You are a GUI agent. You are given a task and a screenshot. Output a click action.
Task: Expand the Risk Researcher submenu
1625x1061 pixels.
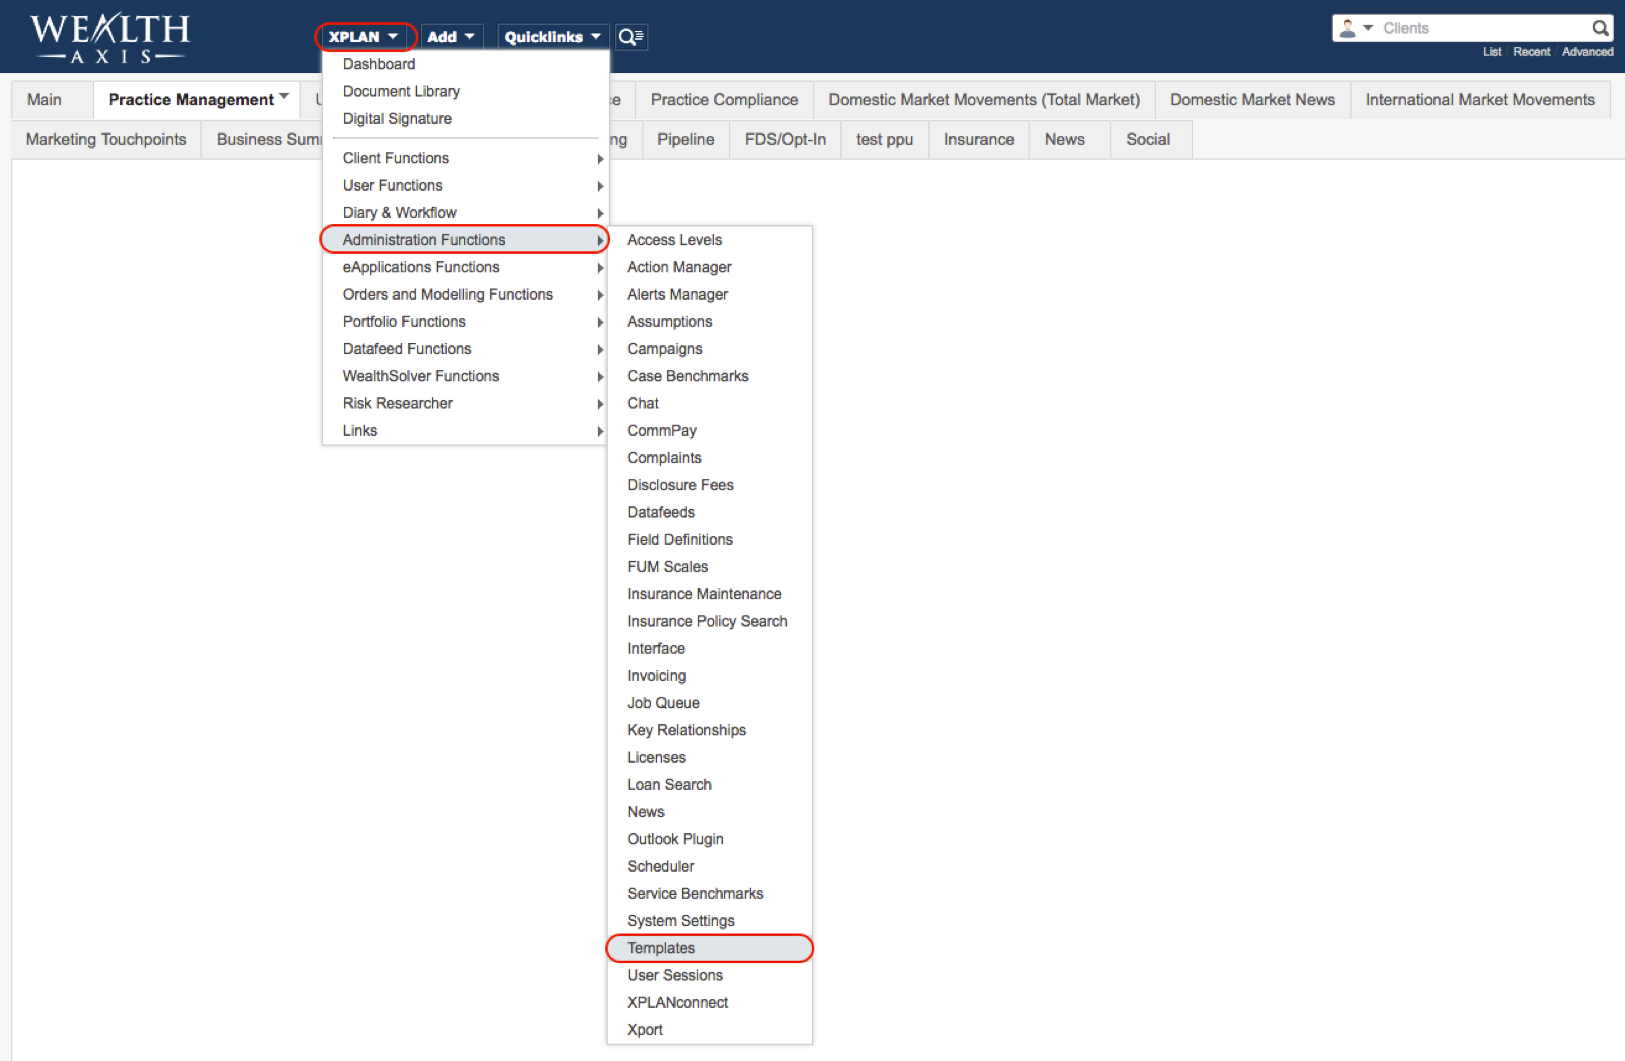[x=466, y=403]
